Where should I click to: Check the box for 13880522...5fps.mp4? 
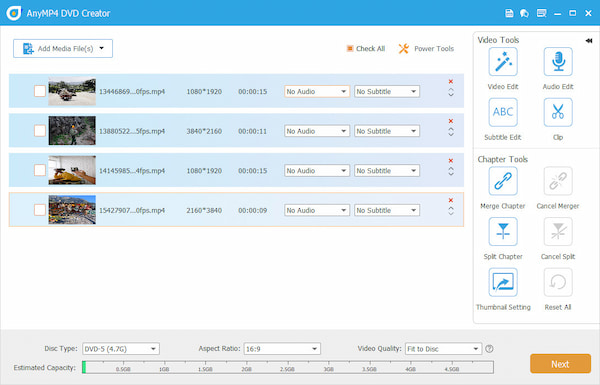click(40, 131)
